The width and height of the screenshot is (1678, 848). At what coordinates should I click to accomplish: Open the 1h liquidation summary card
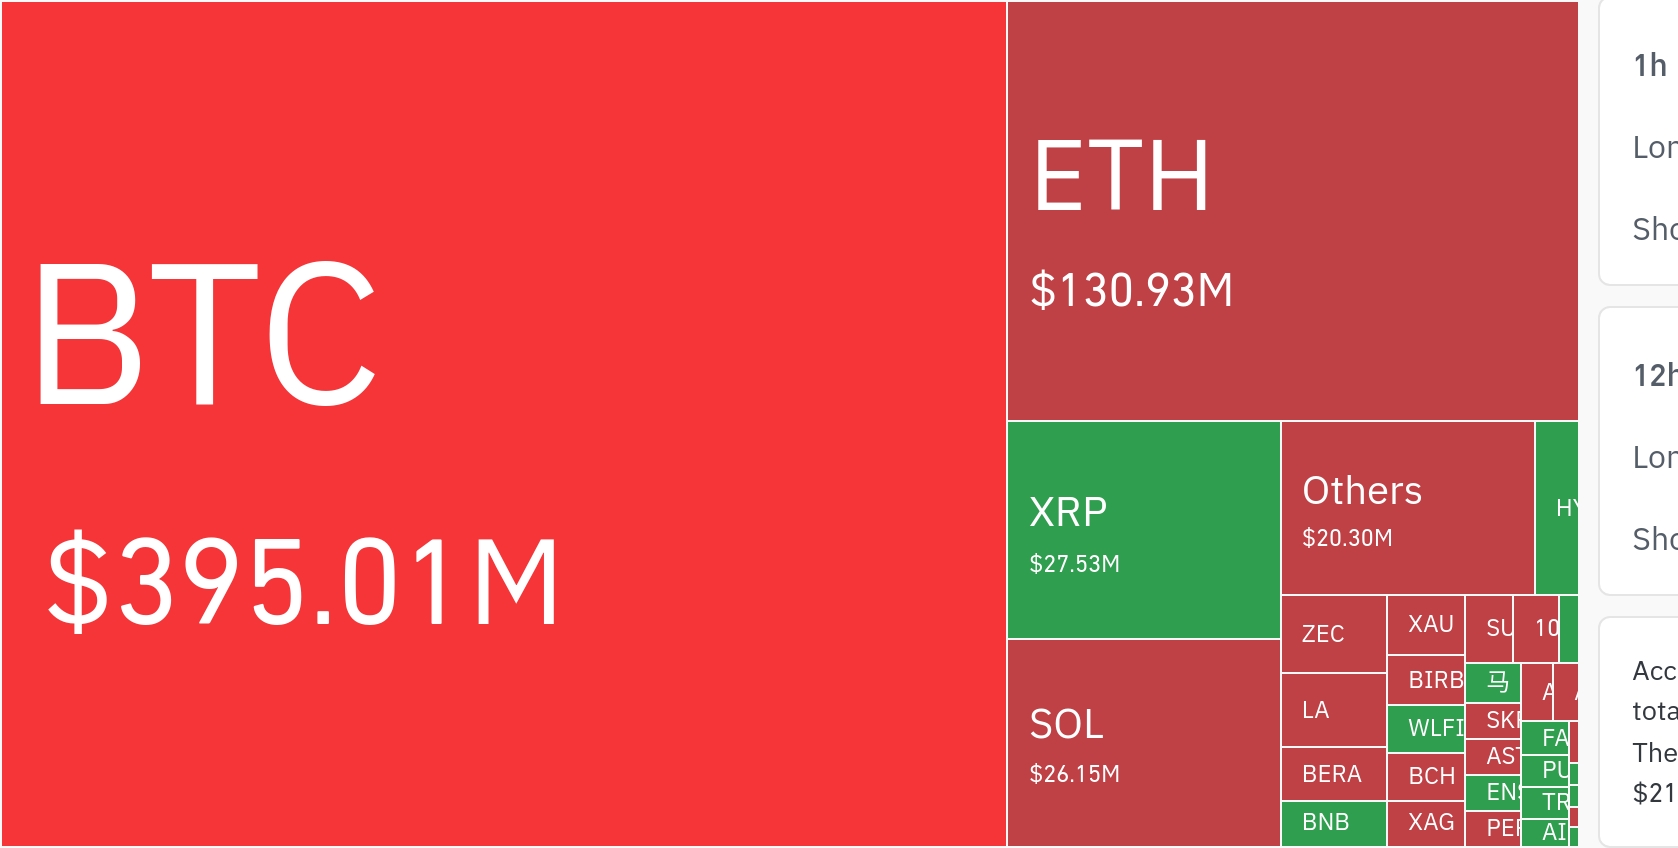[x=1641, y=142]
